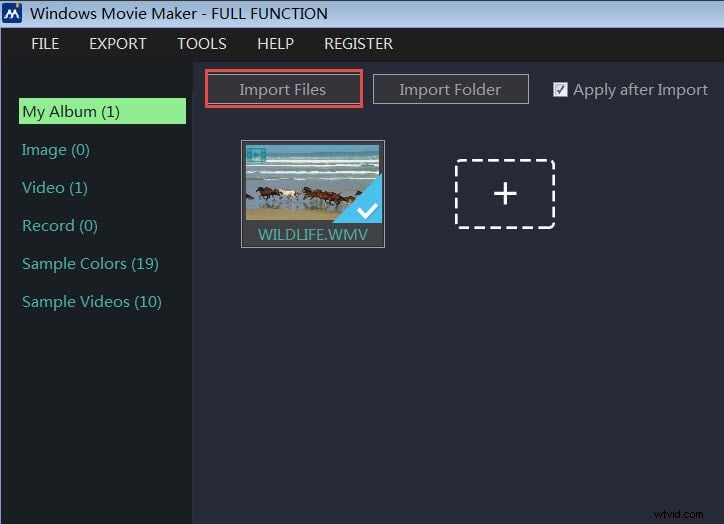Browse Sample Colors (19)
The width and height of the screenshot is (724, 524).
90,264
